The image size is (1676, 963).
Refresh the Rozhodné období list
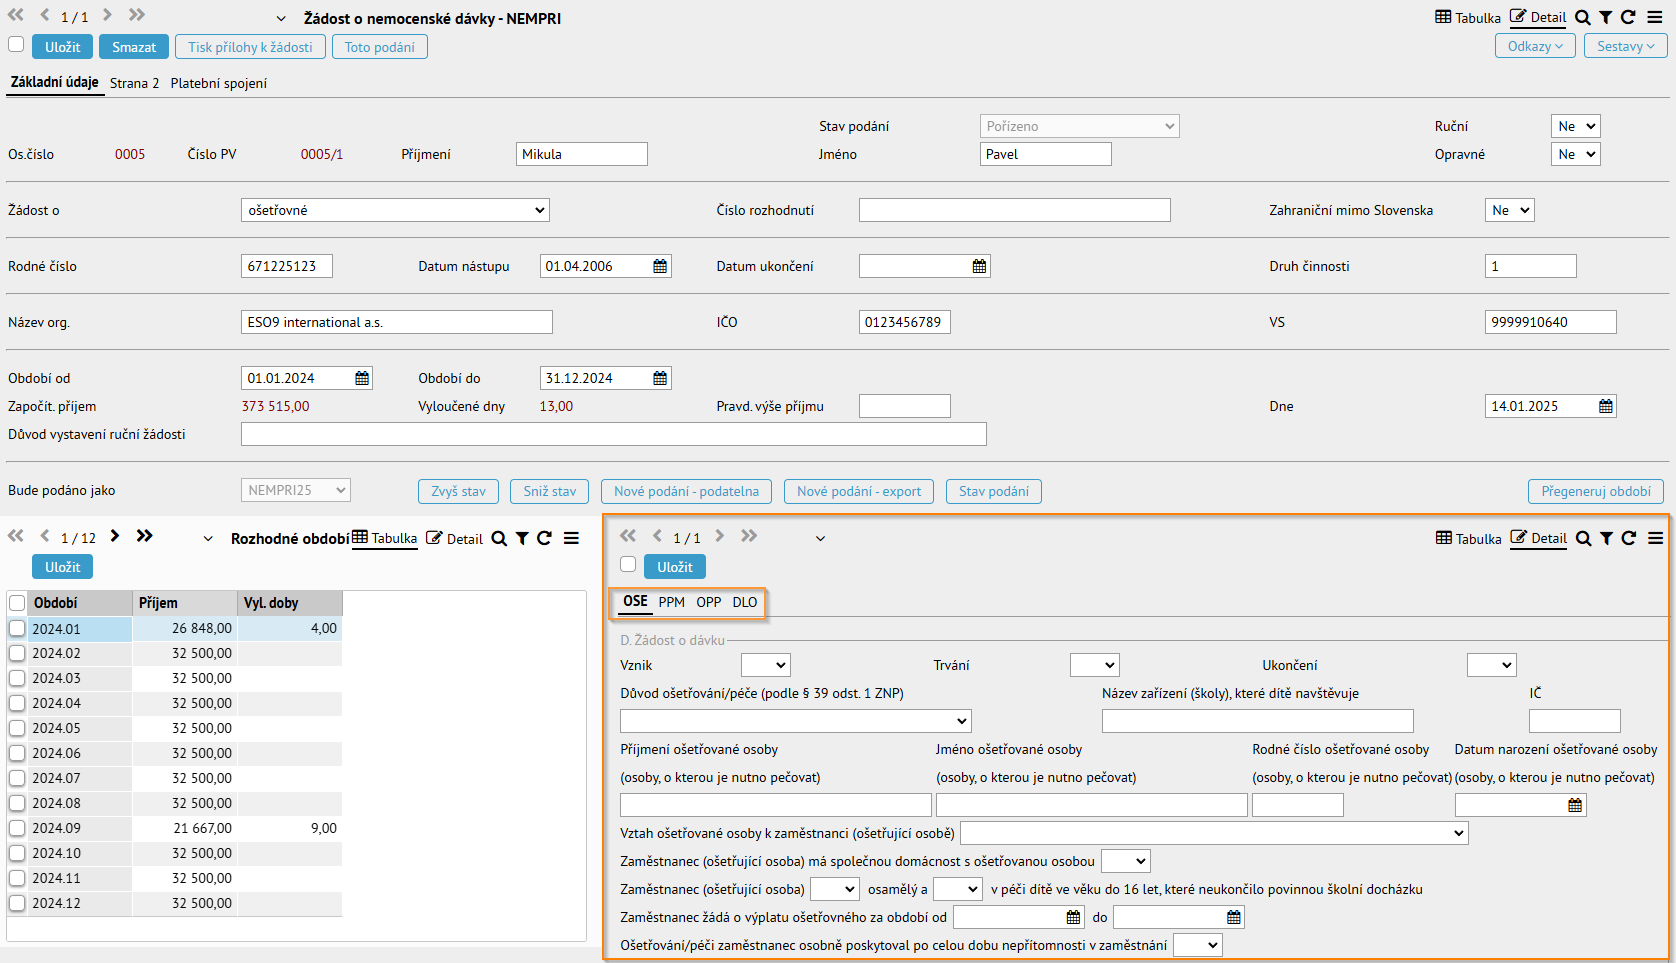point(545,538)
